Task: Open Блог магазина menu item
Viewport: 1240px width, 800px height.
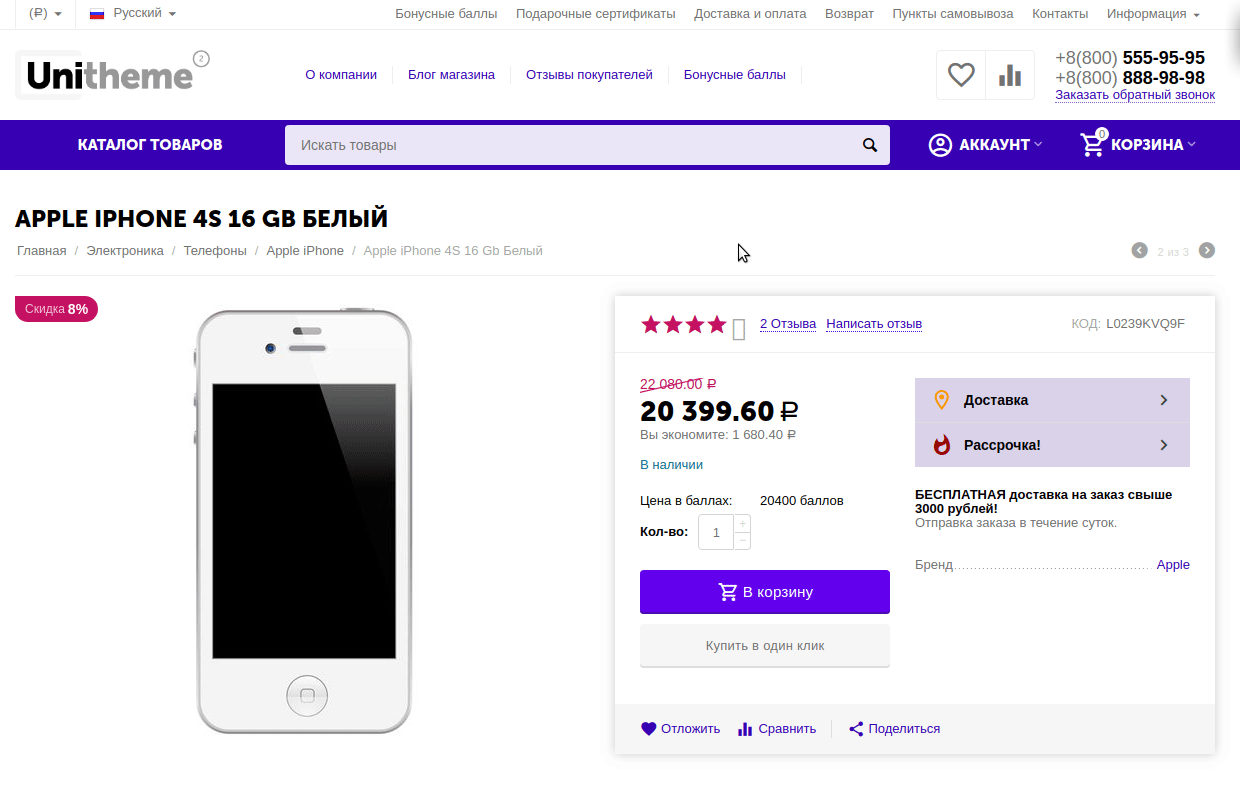Action: tap(451, 75)
